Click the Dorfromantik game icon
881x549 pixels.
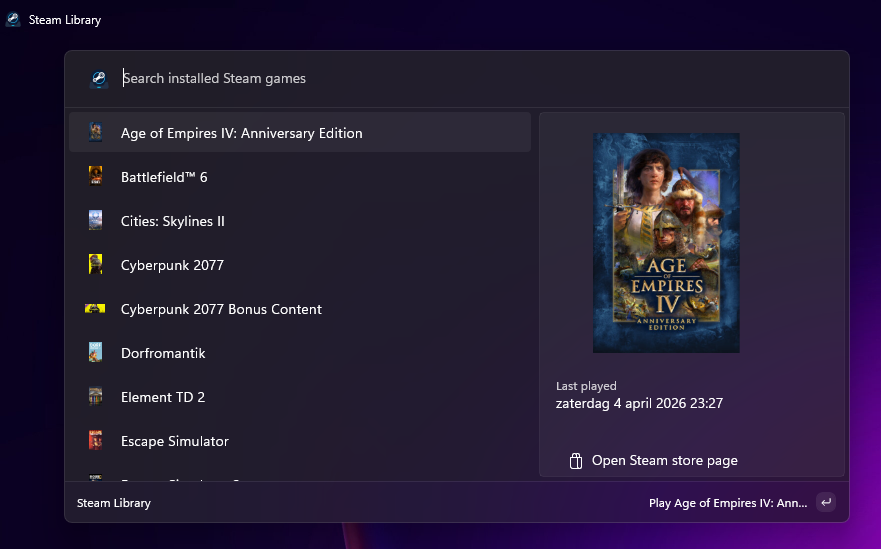(x=96, y=352)
